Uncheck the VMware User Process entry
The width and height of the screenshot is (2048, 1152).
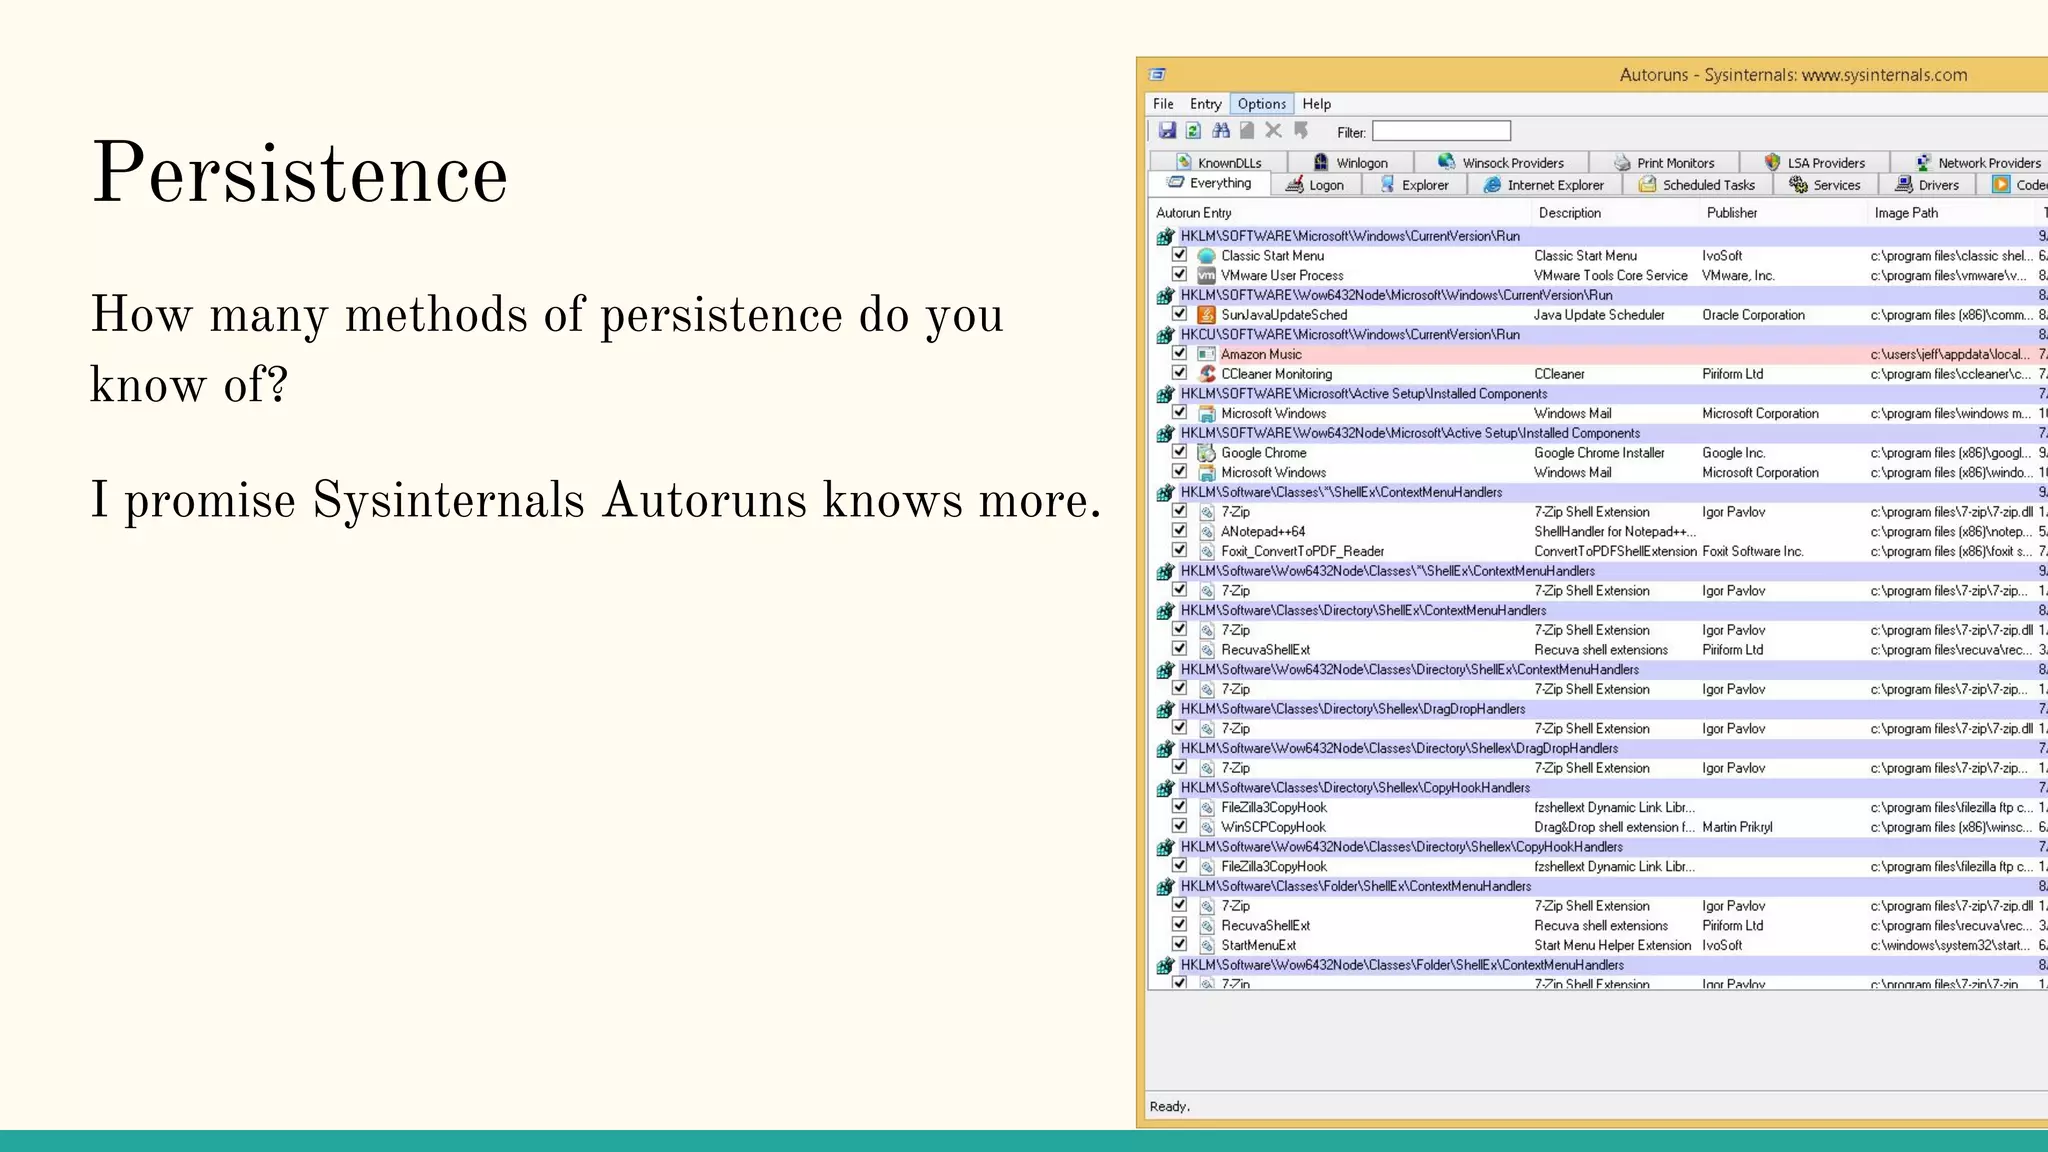coord(1180,274)
